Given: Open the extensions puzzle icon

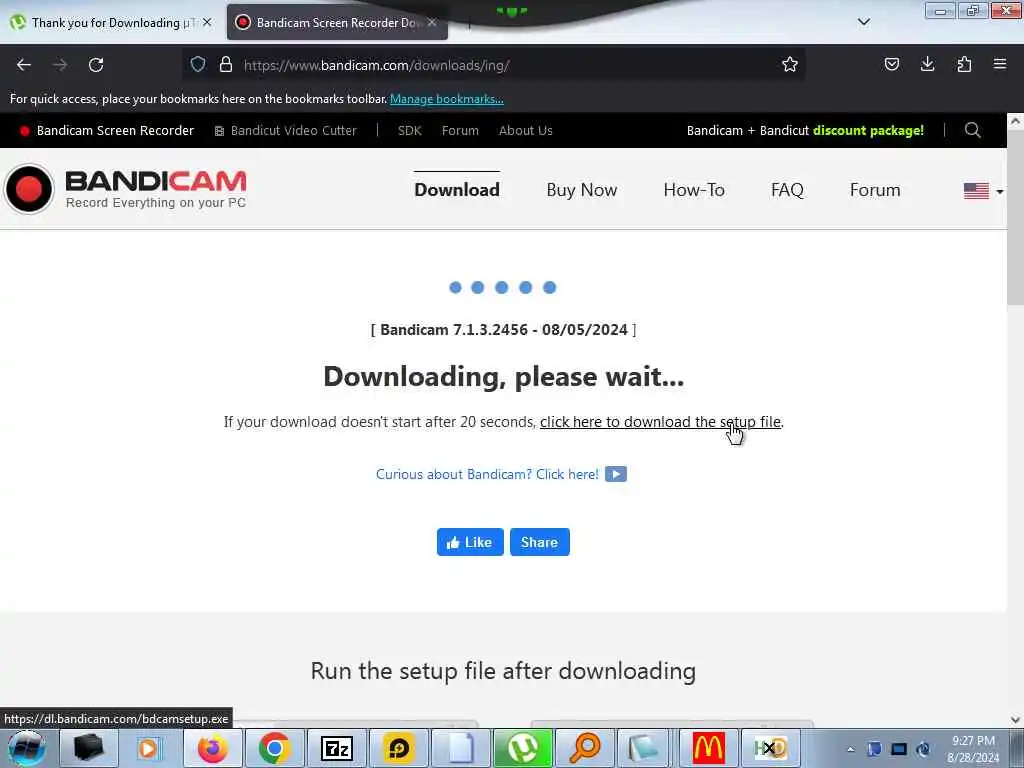Looking at the screenshot, I should click(964, 64).
